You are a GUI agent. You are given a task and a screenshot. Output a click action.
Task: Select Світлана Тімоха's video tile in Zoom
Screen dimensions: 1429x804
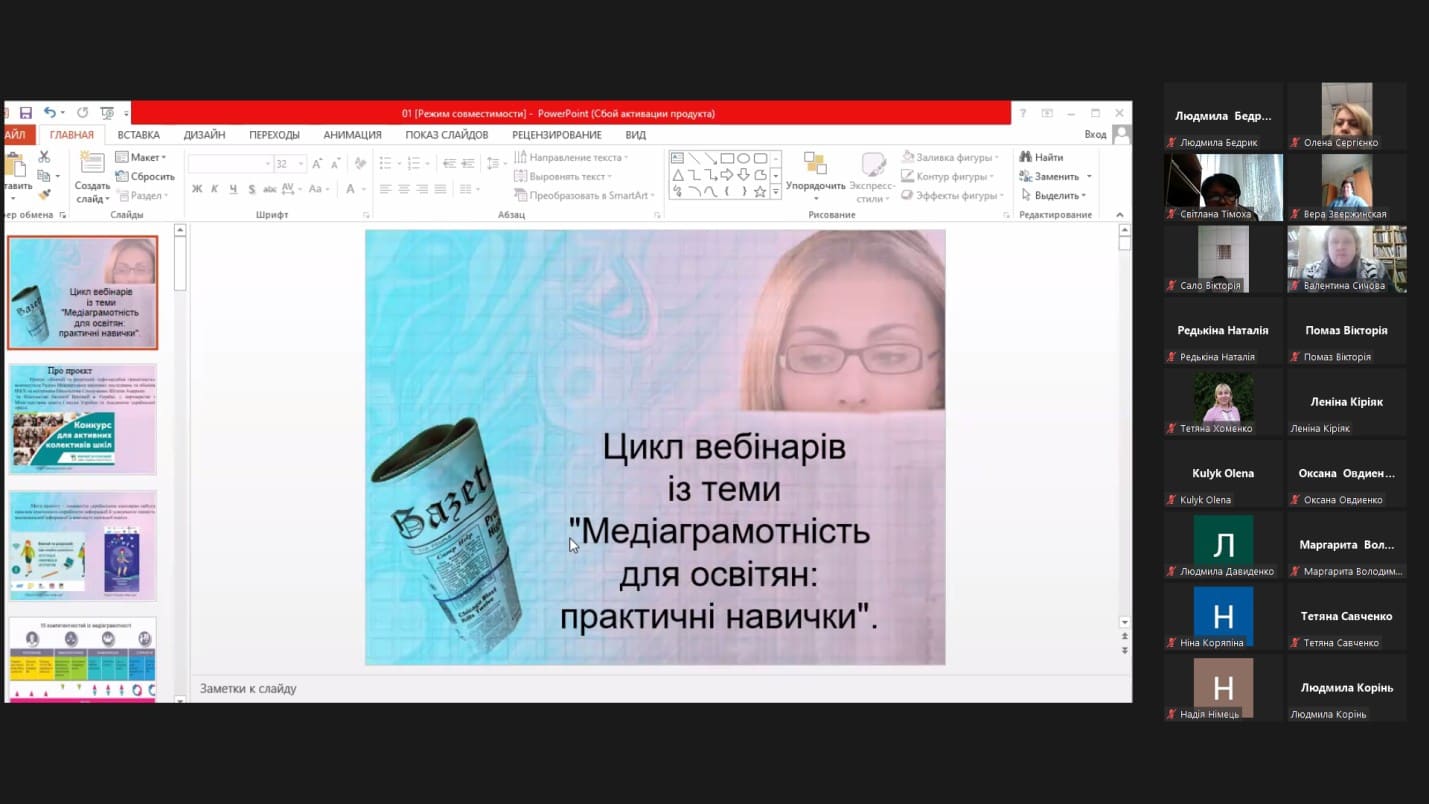pyautogui.click(x=1223, y=188)
